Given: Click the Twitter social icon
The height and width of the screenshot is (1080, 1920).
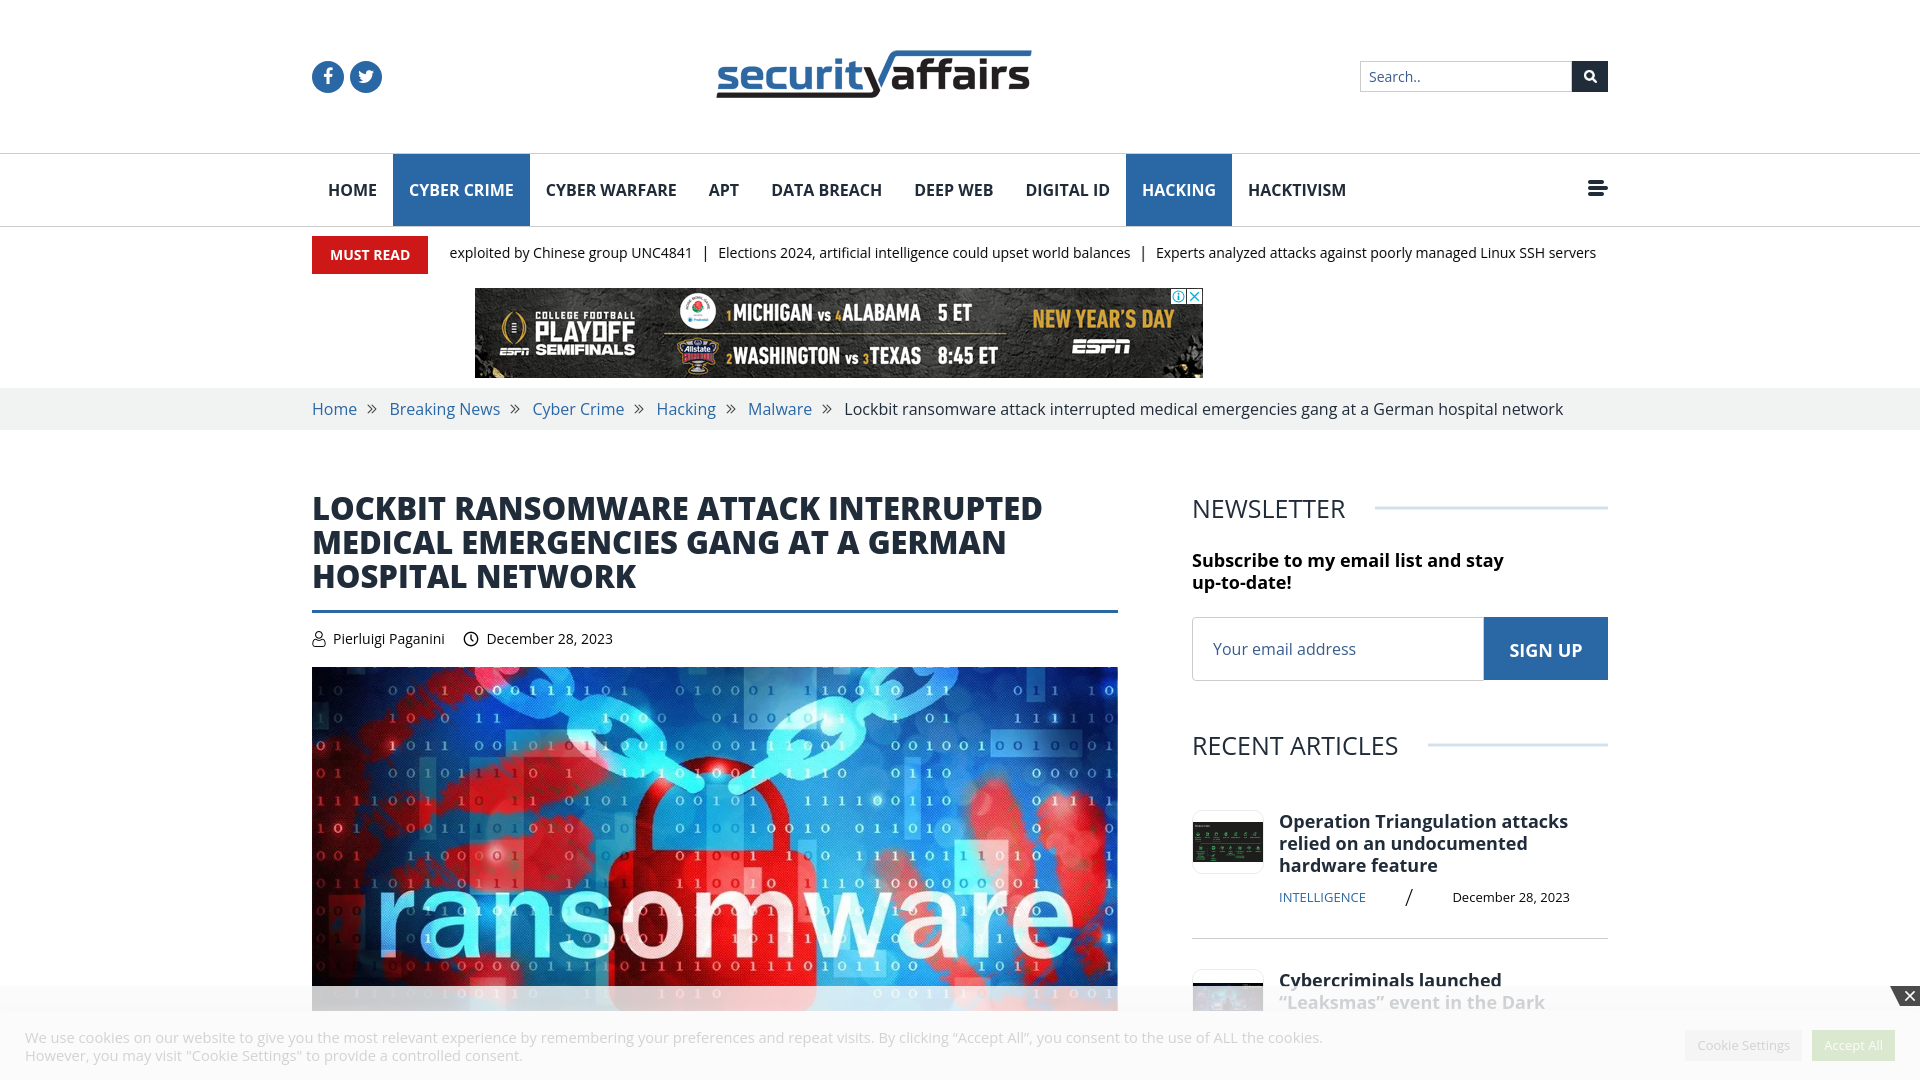Looking at the screenshot, I should coord(365,75).
